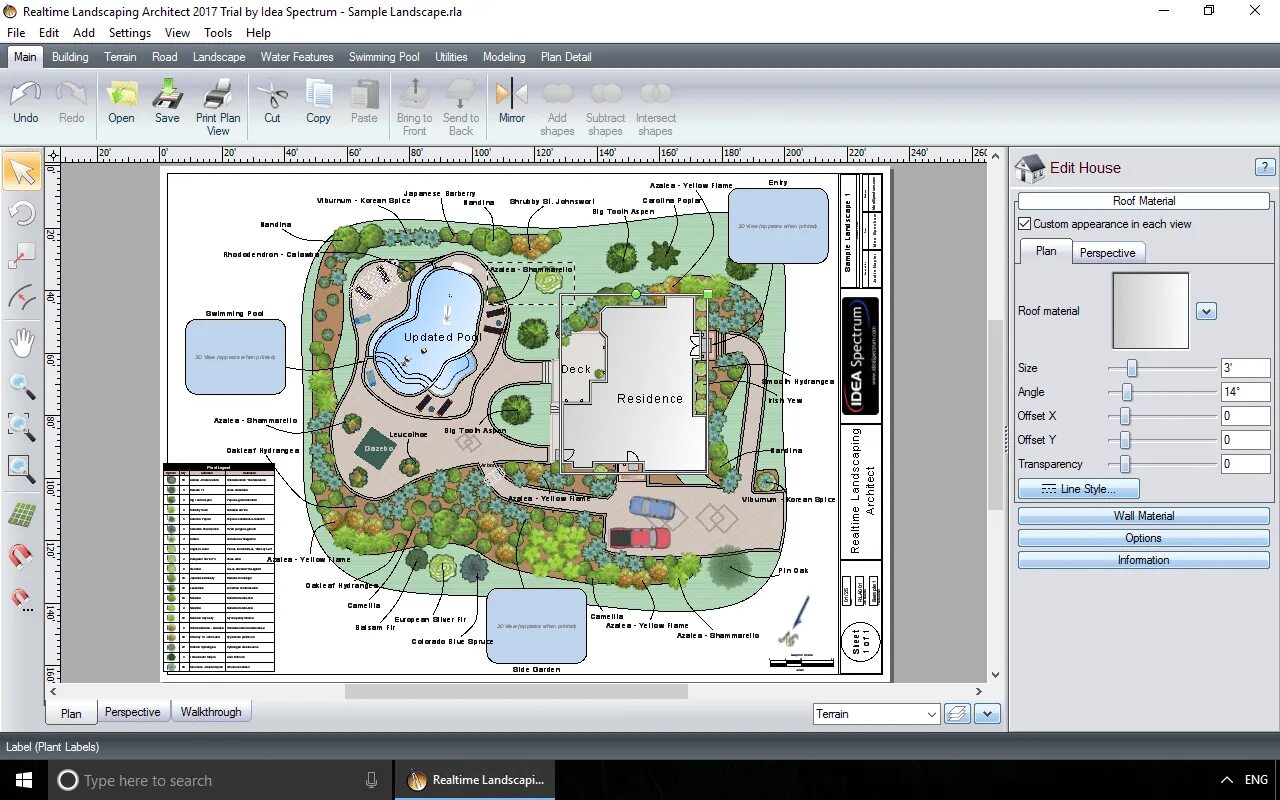Image resolution: width=1280 pixels, height=800 pixels.
Task: Expand the blue arrow button next to layers
Action: [x=988, y=714]
